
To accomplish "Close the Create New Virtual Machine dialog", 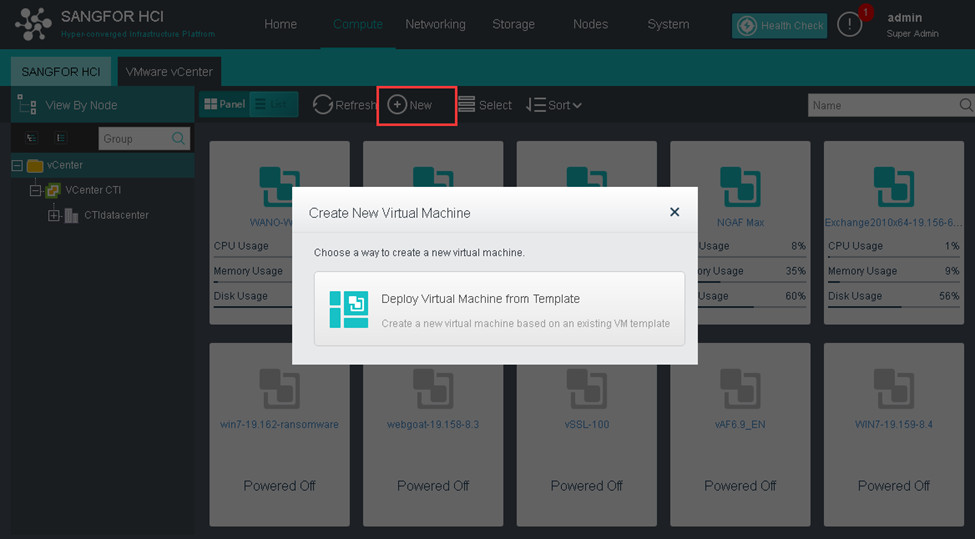I will 674,212.
